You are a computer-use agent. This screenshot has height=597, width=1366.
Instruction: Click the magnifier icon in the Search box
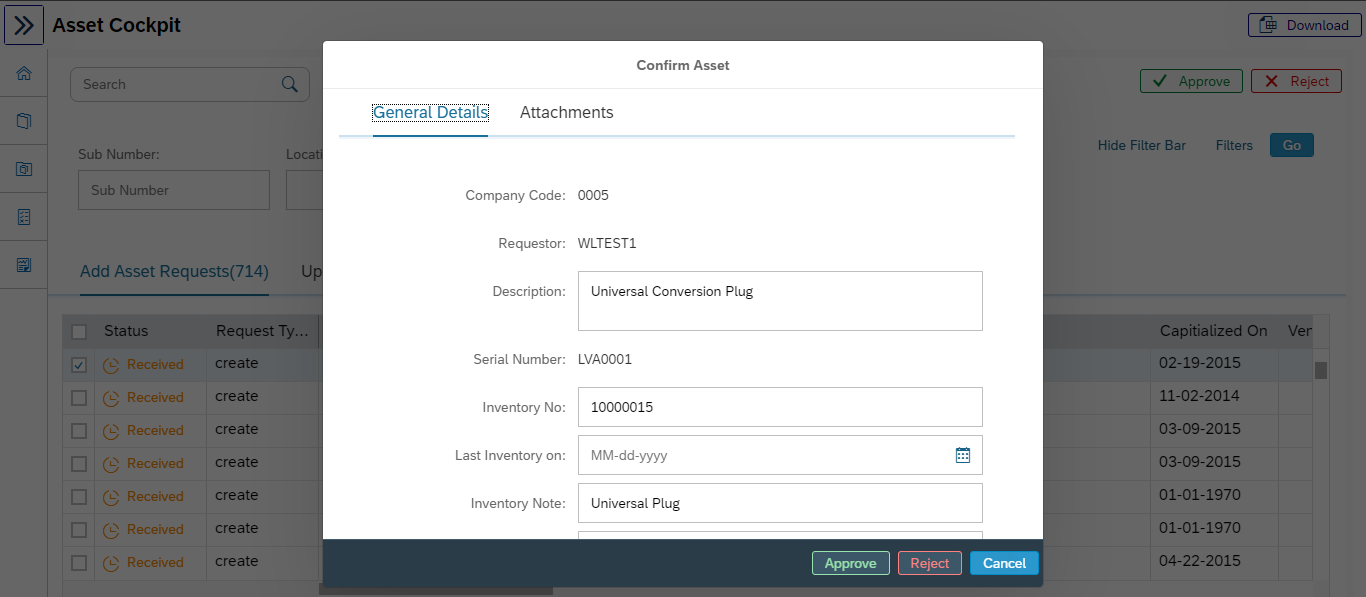tap(289, 84)
